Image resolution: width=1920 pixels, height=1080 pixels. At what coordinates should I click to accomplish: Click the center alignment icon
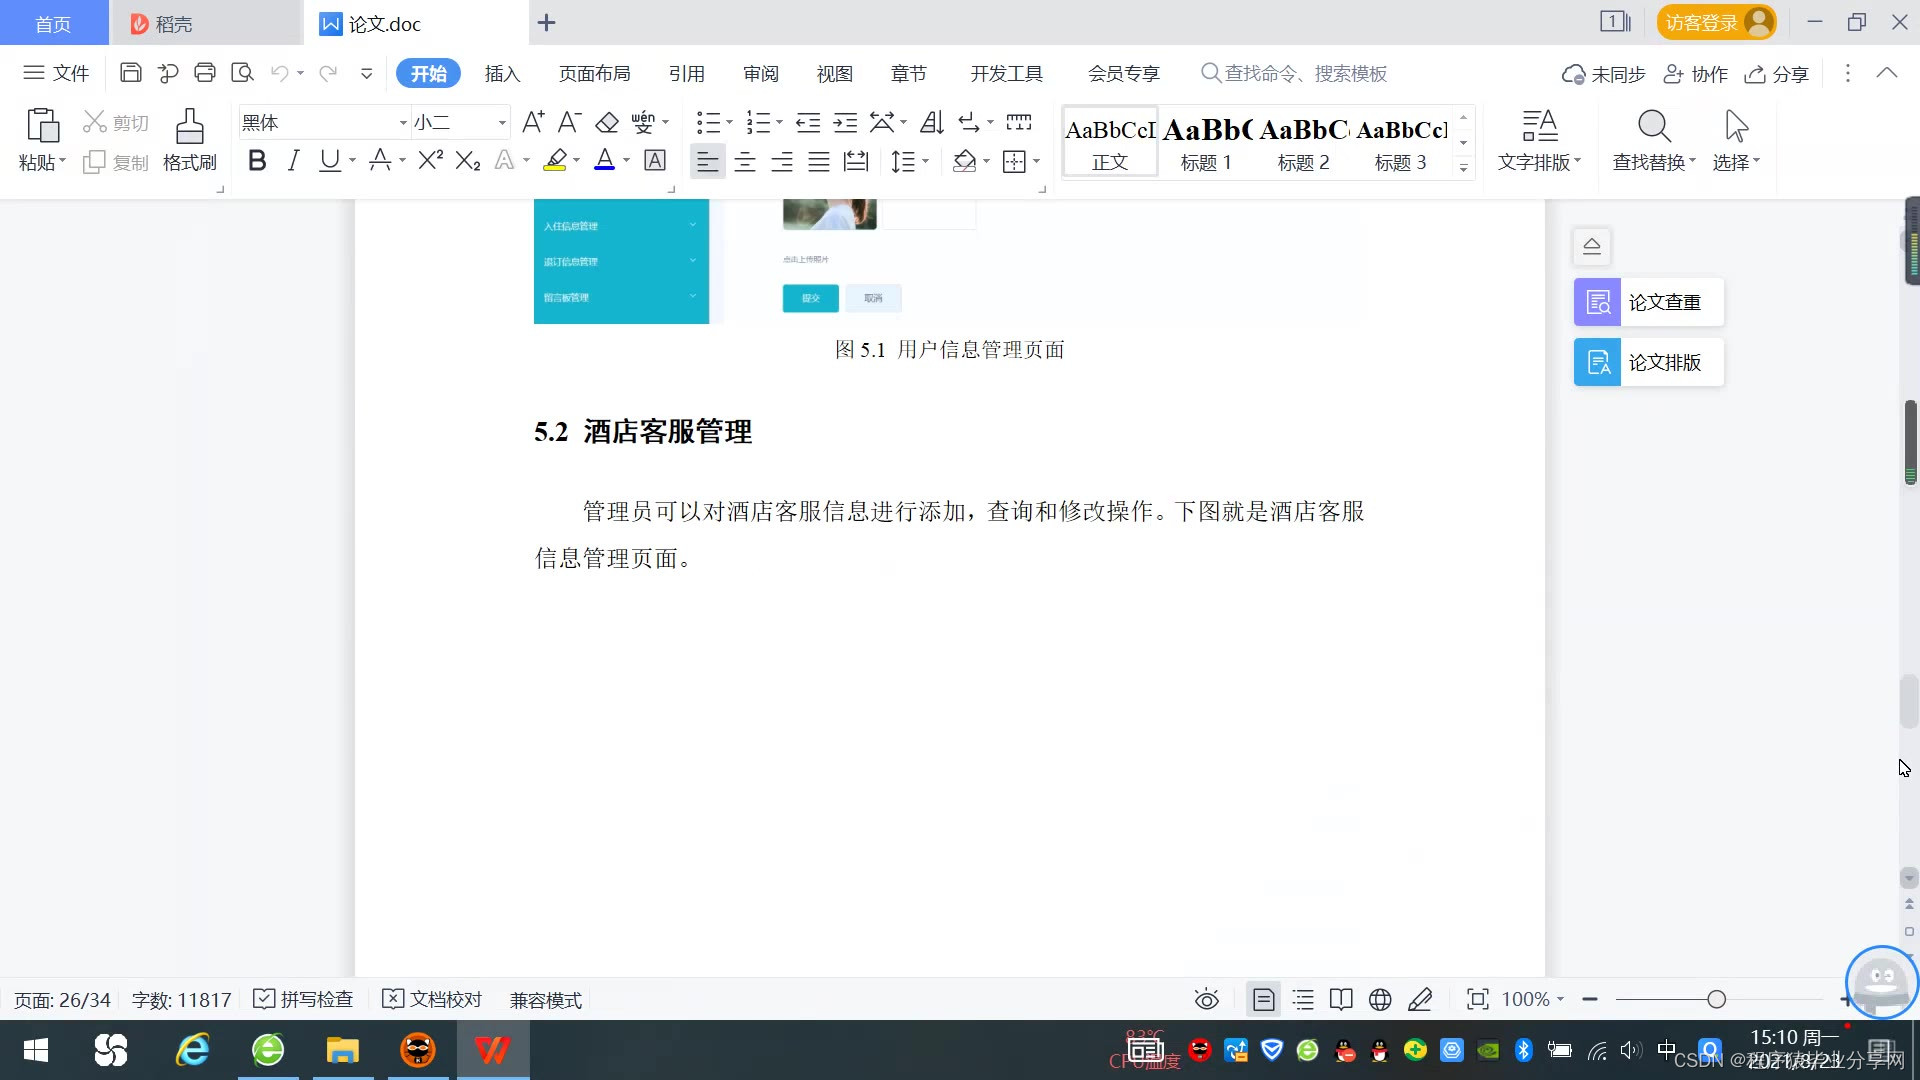(745, 162)
